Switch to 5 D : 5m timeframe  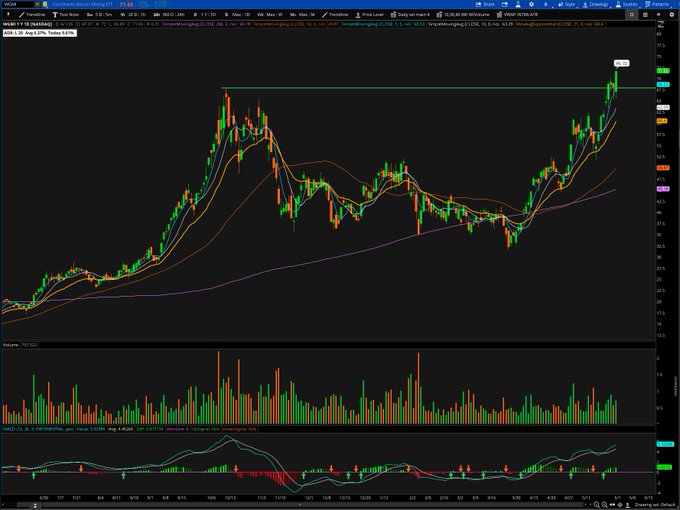click(100, 14)
